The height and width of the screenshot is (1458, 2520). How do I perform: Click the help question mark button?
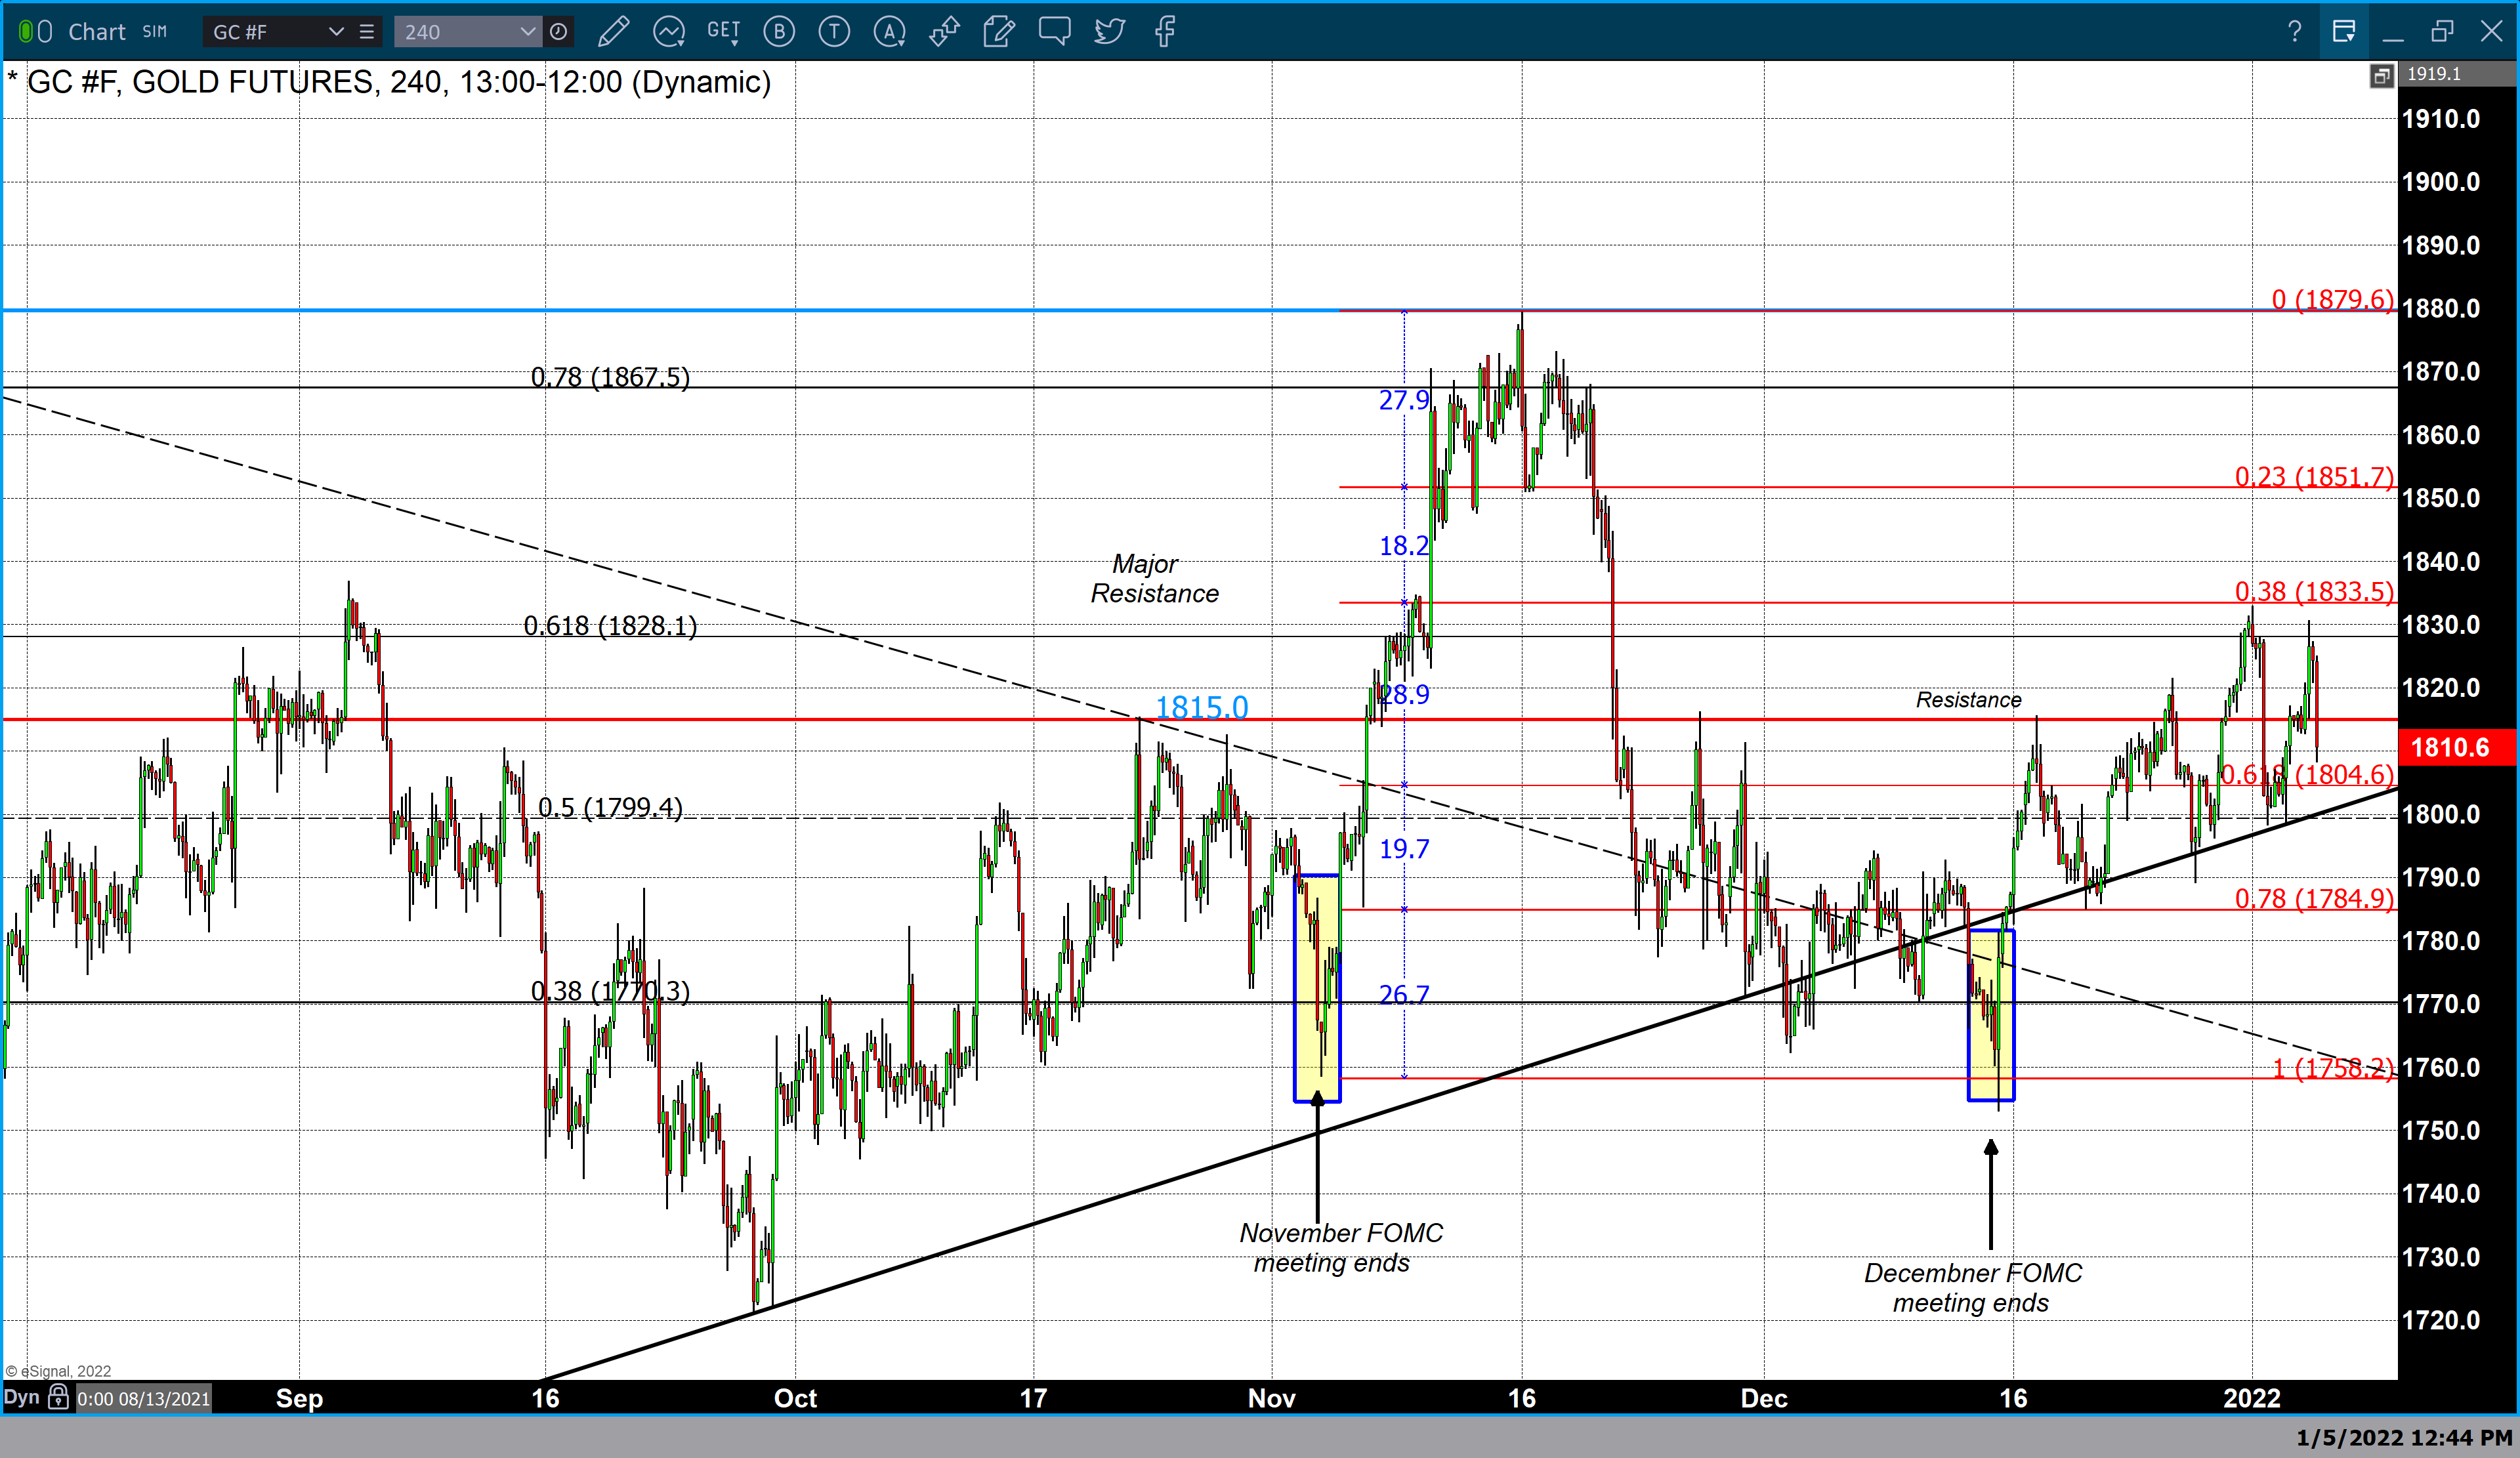coord(2294,32)
